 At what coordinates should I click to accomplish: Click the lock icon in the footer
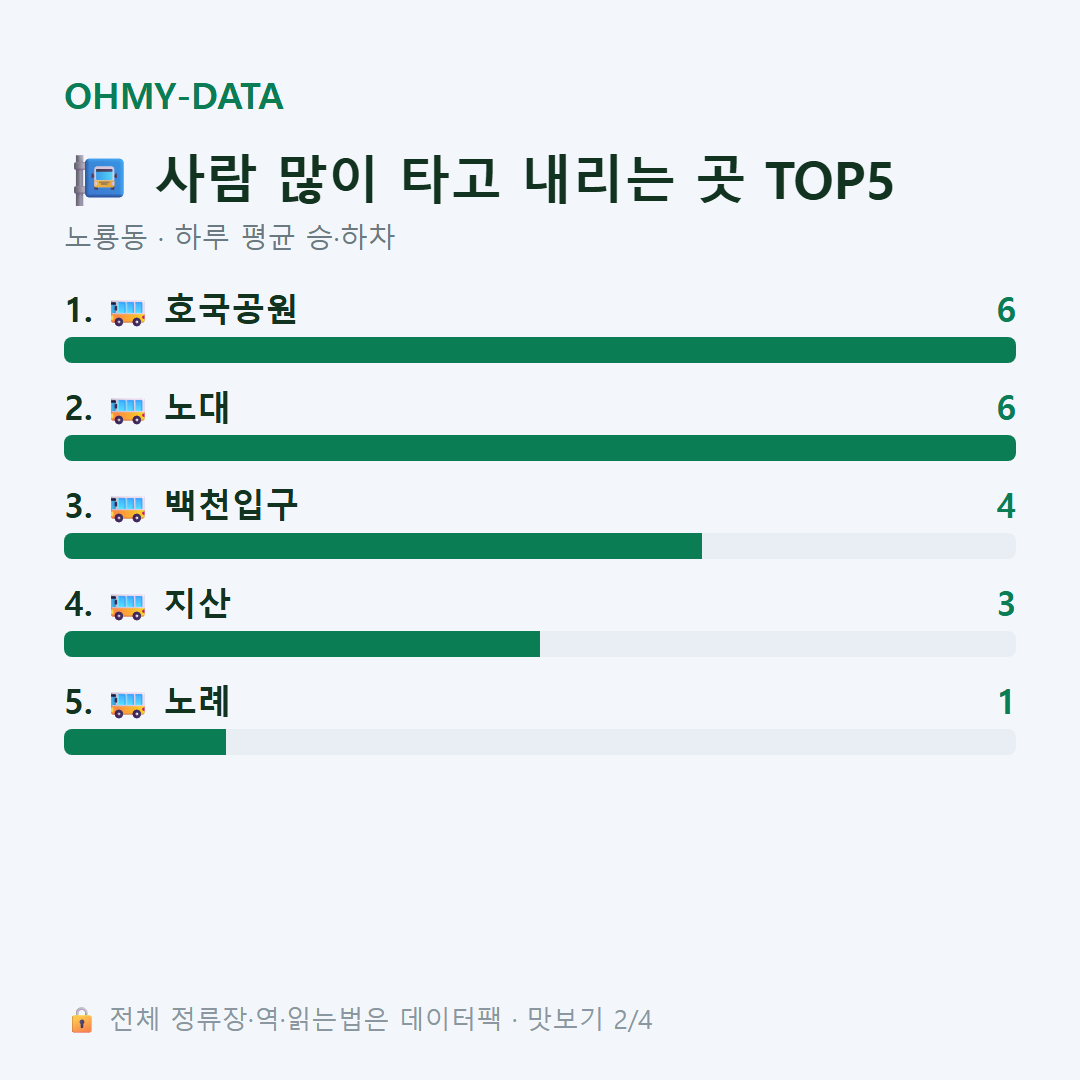81,1019
